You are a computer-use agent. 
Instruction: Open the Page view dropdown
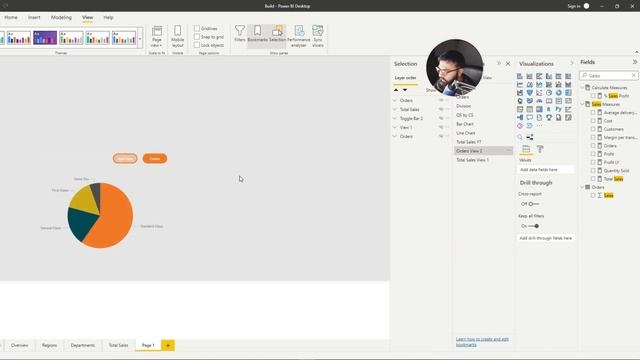(x=157, y=36)
